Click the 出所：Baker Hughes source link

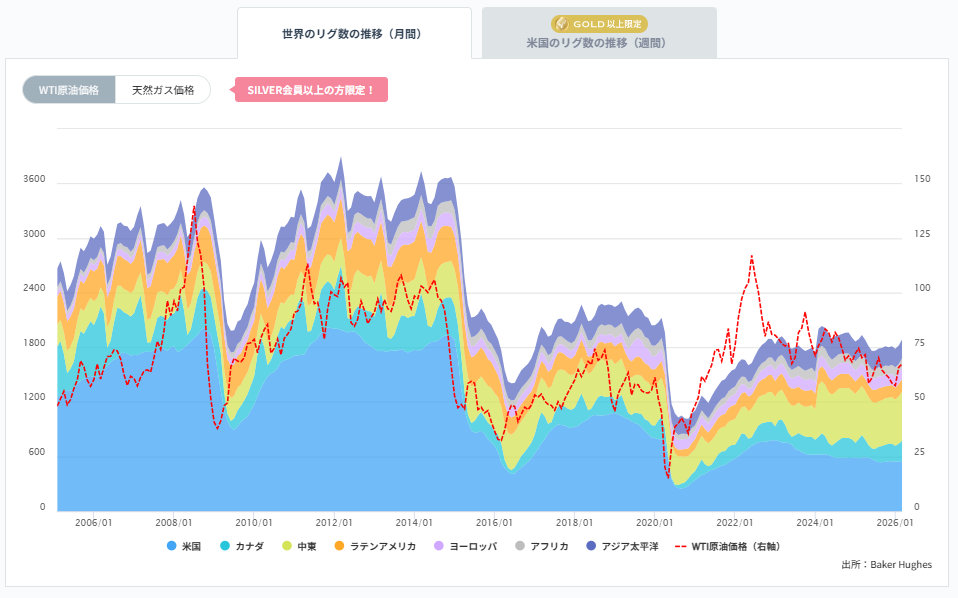[x=887, y=564]
